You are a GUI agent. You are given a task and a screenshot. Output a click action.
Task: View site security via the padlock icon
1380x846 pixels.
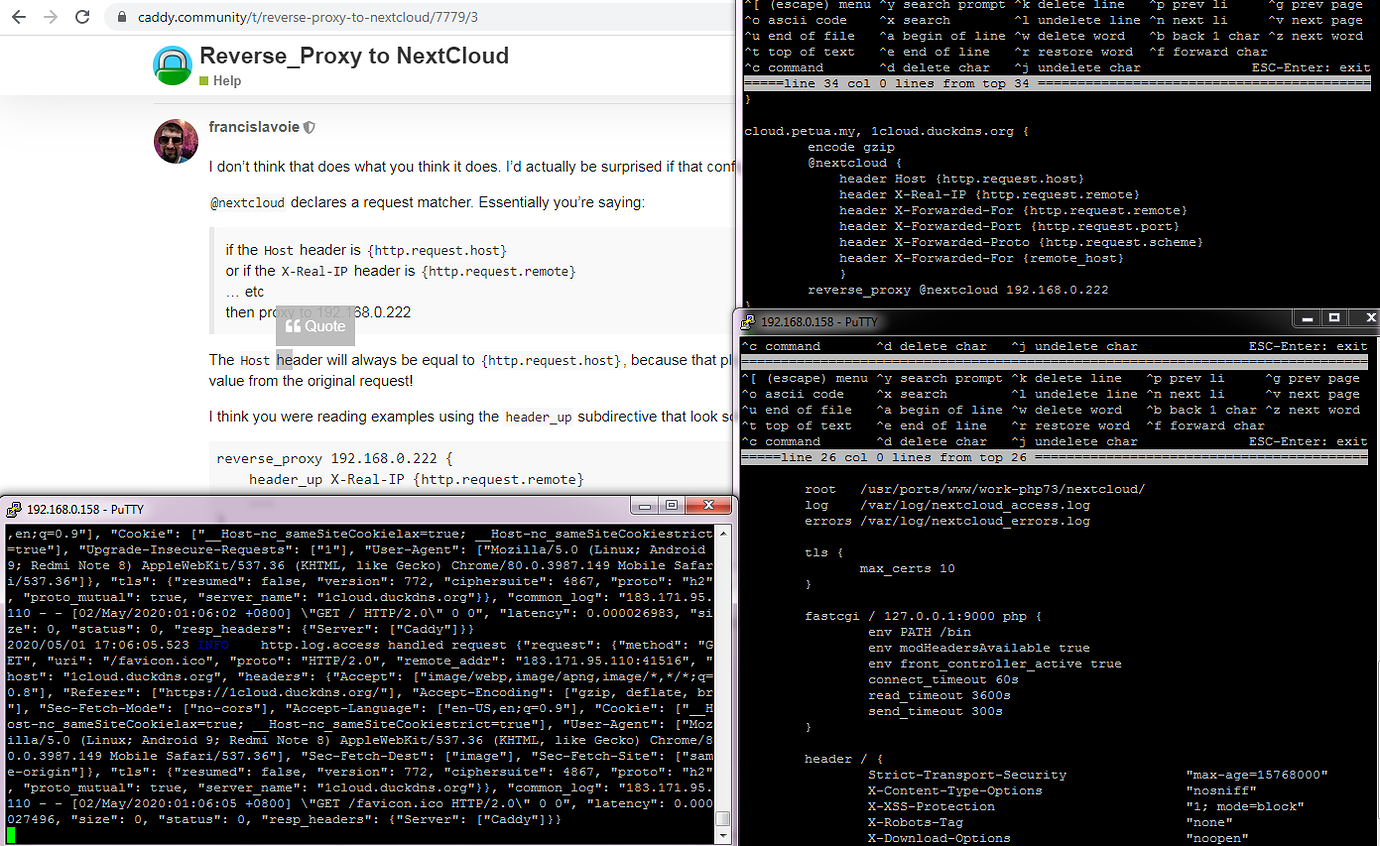[x=120, y=17]
